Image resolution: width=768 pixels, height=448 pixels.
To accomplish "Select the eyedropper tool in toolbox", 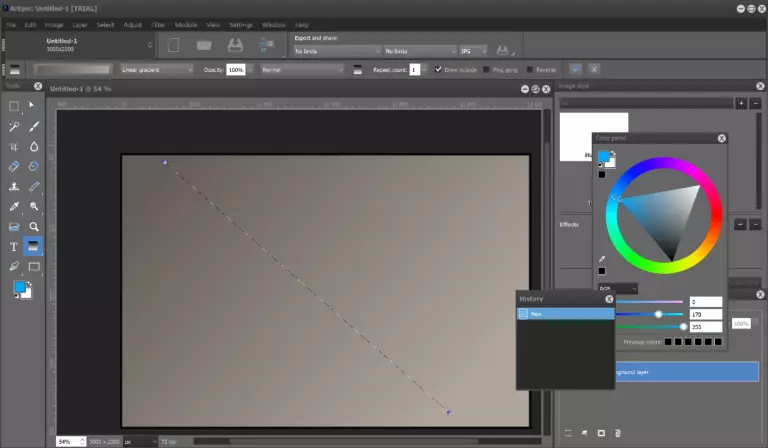I will click(x=14, y=207).
